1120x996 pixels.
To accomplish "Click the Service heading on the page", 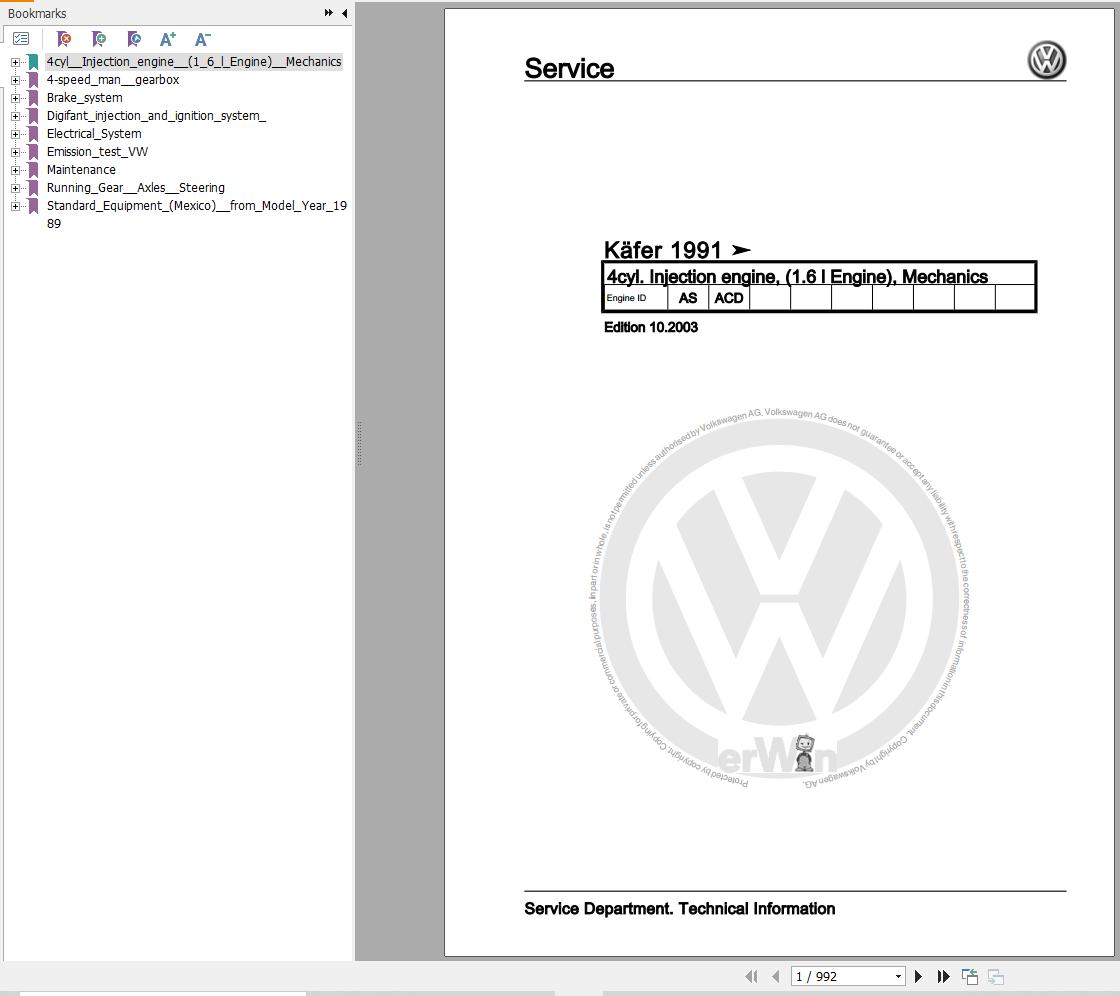I will (x=569, y=68).
